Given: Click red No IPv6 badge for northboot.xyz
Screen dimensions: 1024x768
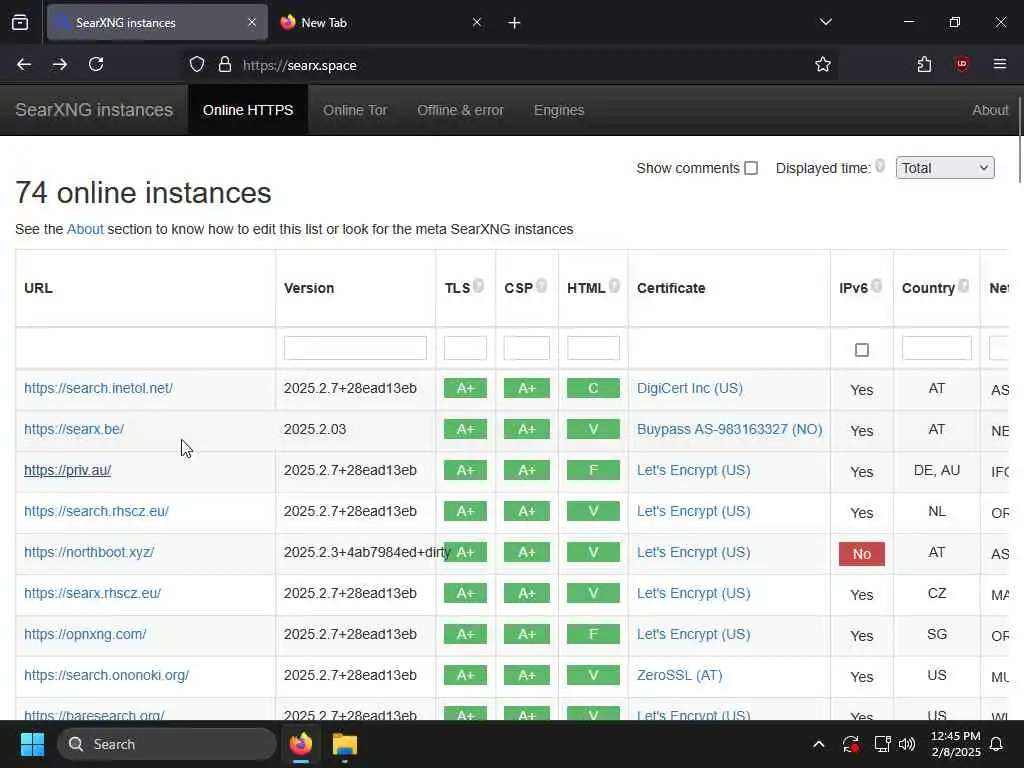Looking at the screenshot, I should coord(862,554).
